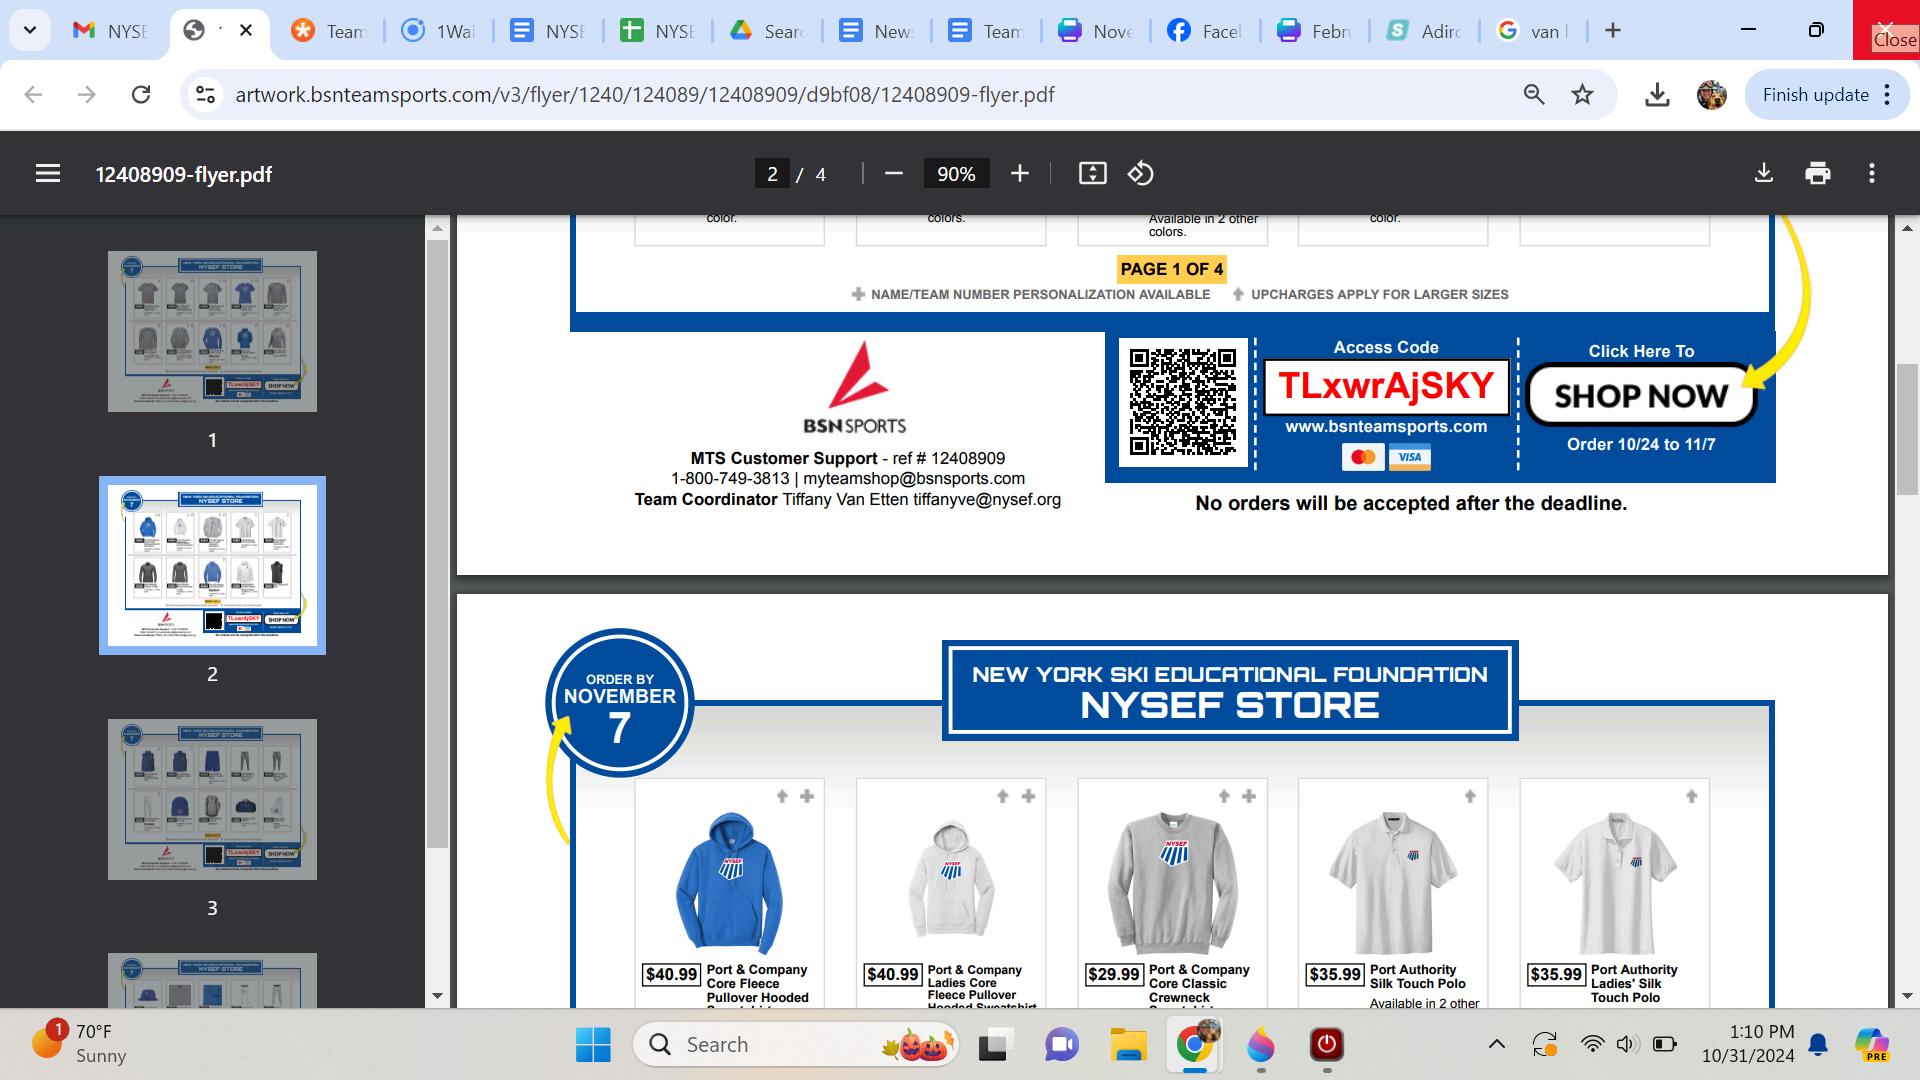
Task: Show hidden system tray icons chevron
Action: coord(1496,1044)
